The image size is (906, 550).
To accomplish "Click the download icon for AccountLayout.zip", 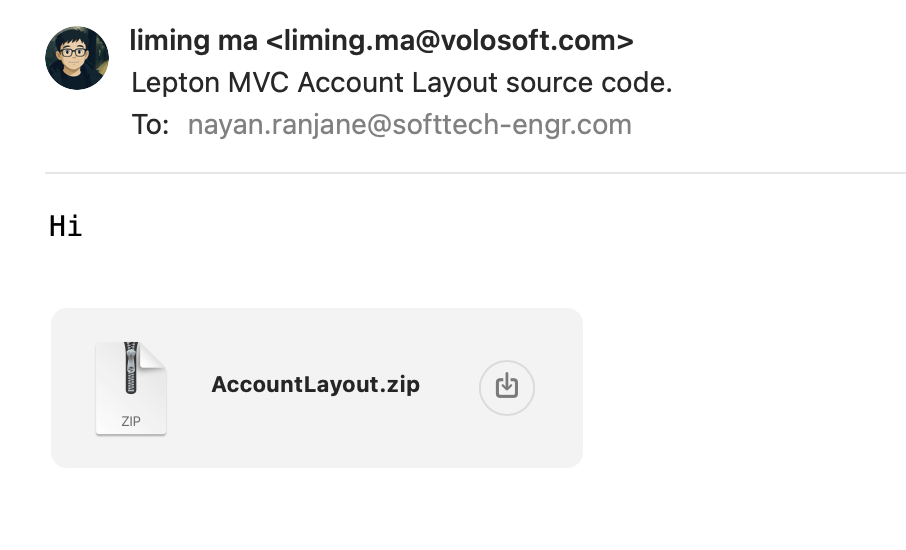I will [x=507, y=386].
